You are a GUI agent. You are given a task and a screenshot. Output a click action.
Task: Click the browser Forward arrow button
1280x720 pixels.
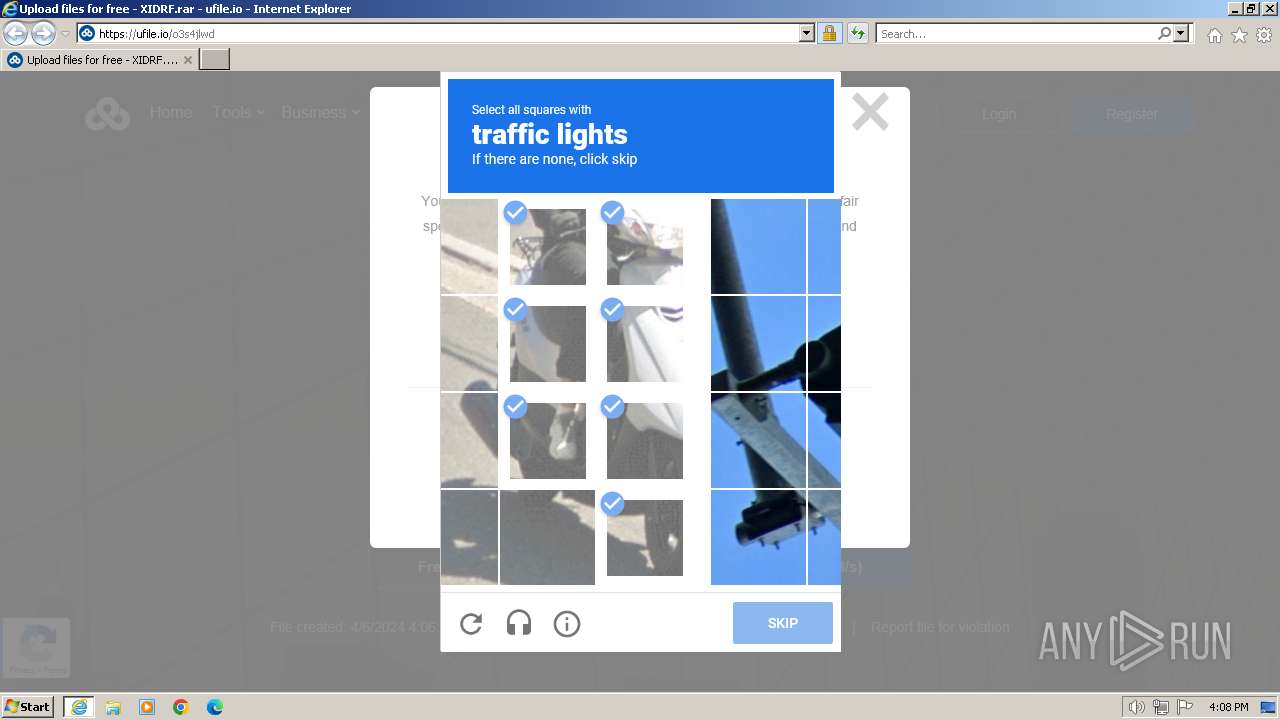click(x=43, y=33)
